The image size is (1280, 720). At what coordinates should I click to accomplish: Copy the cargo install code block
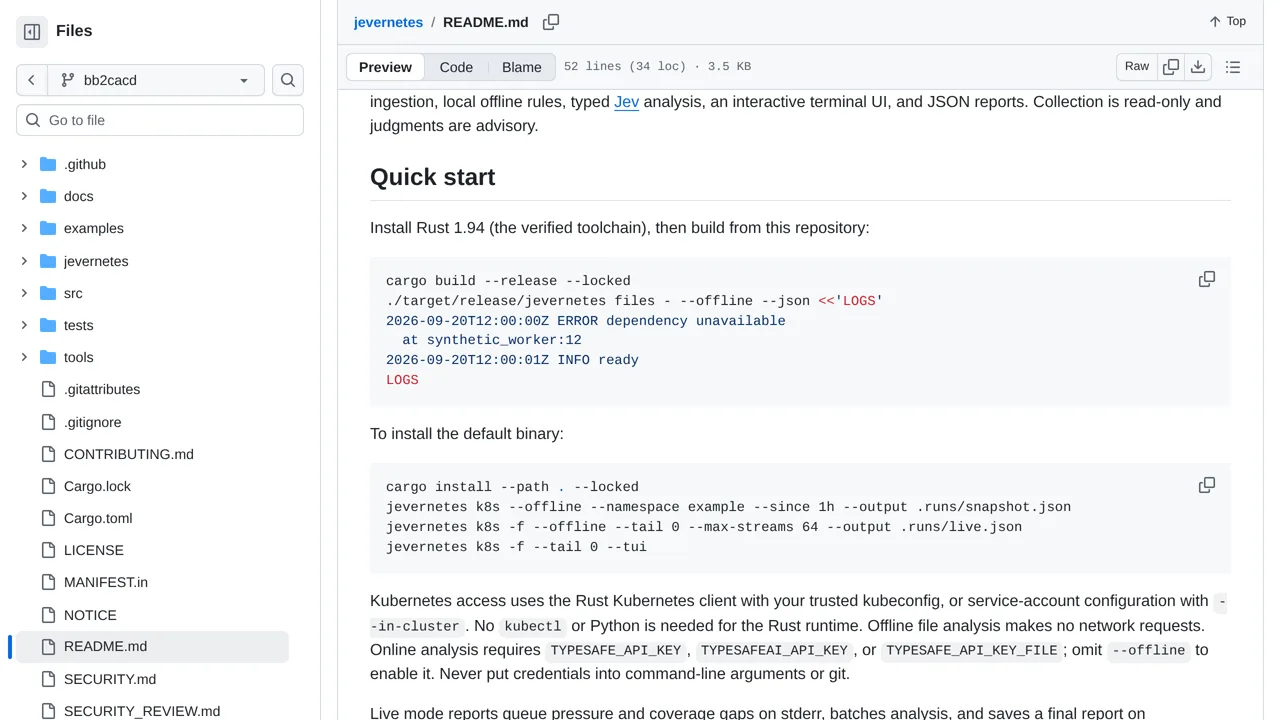tap(1207, 485)
